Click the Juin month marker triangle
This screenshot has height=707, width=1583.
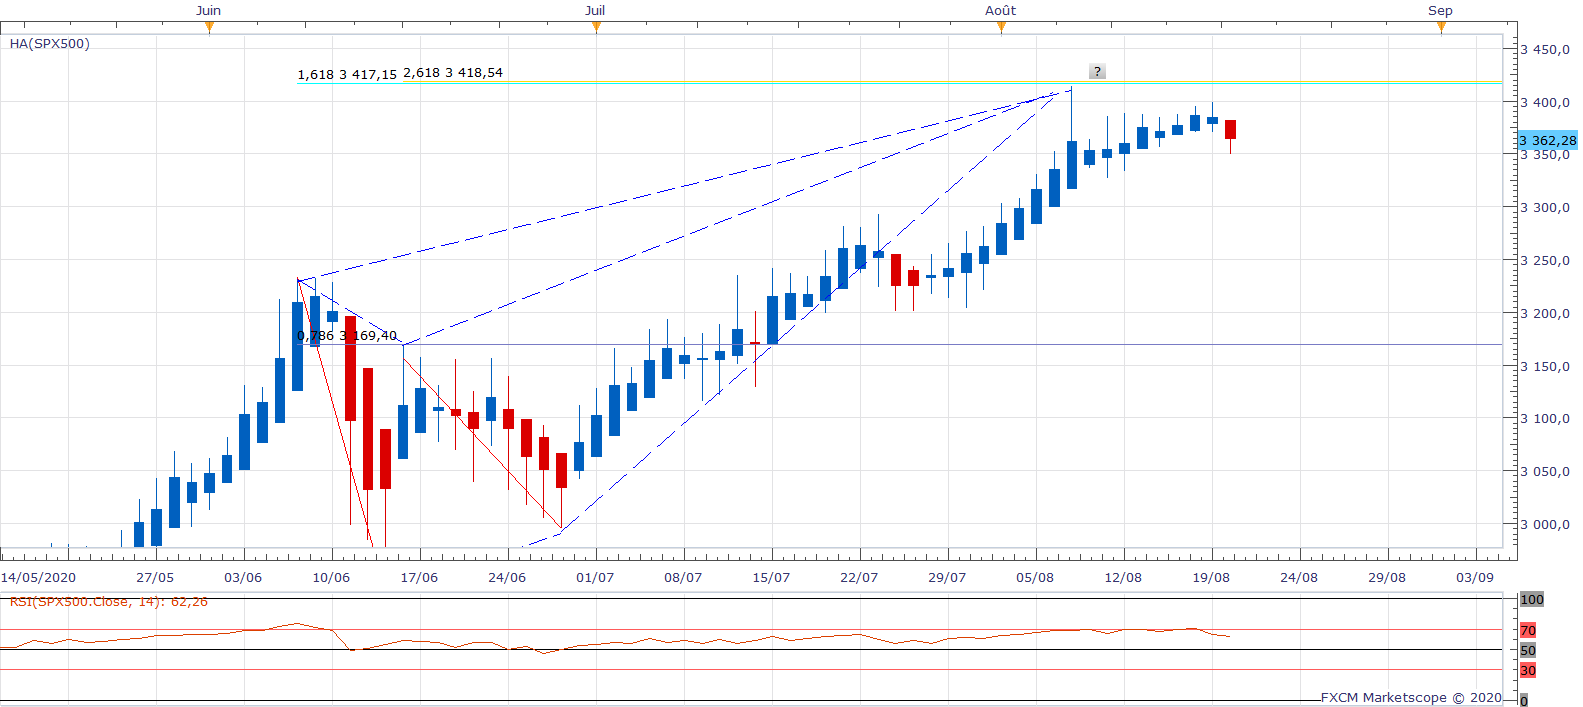coord(209,27)
